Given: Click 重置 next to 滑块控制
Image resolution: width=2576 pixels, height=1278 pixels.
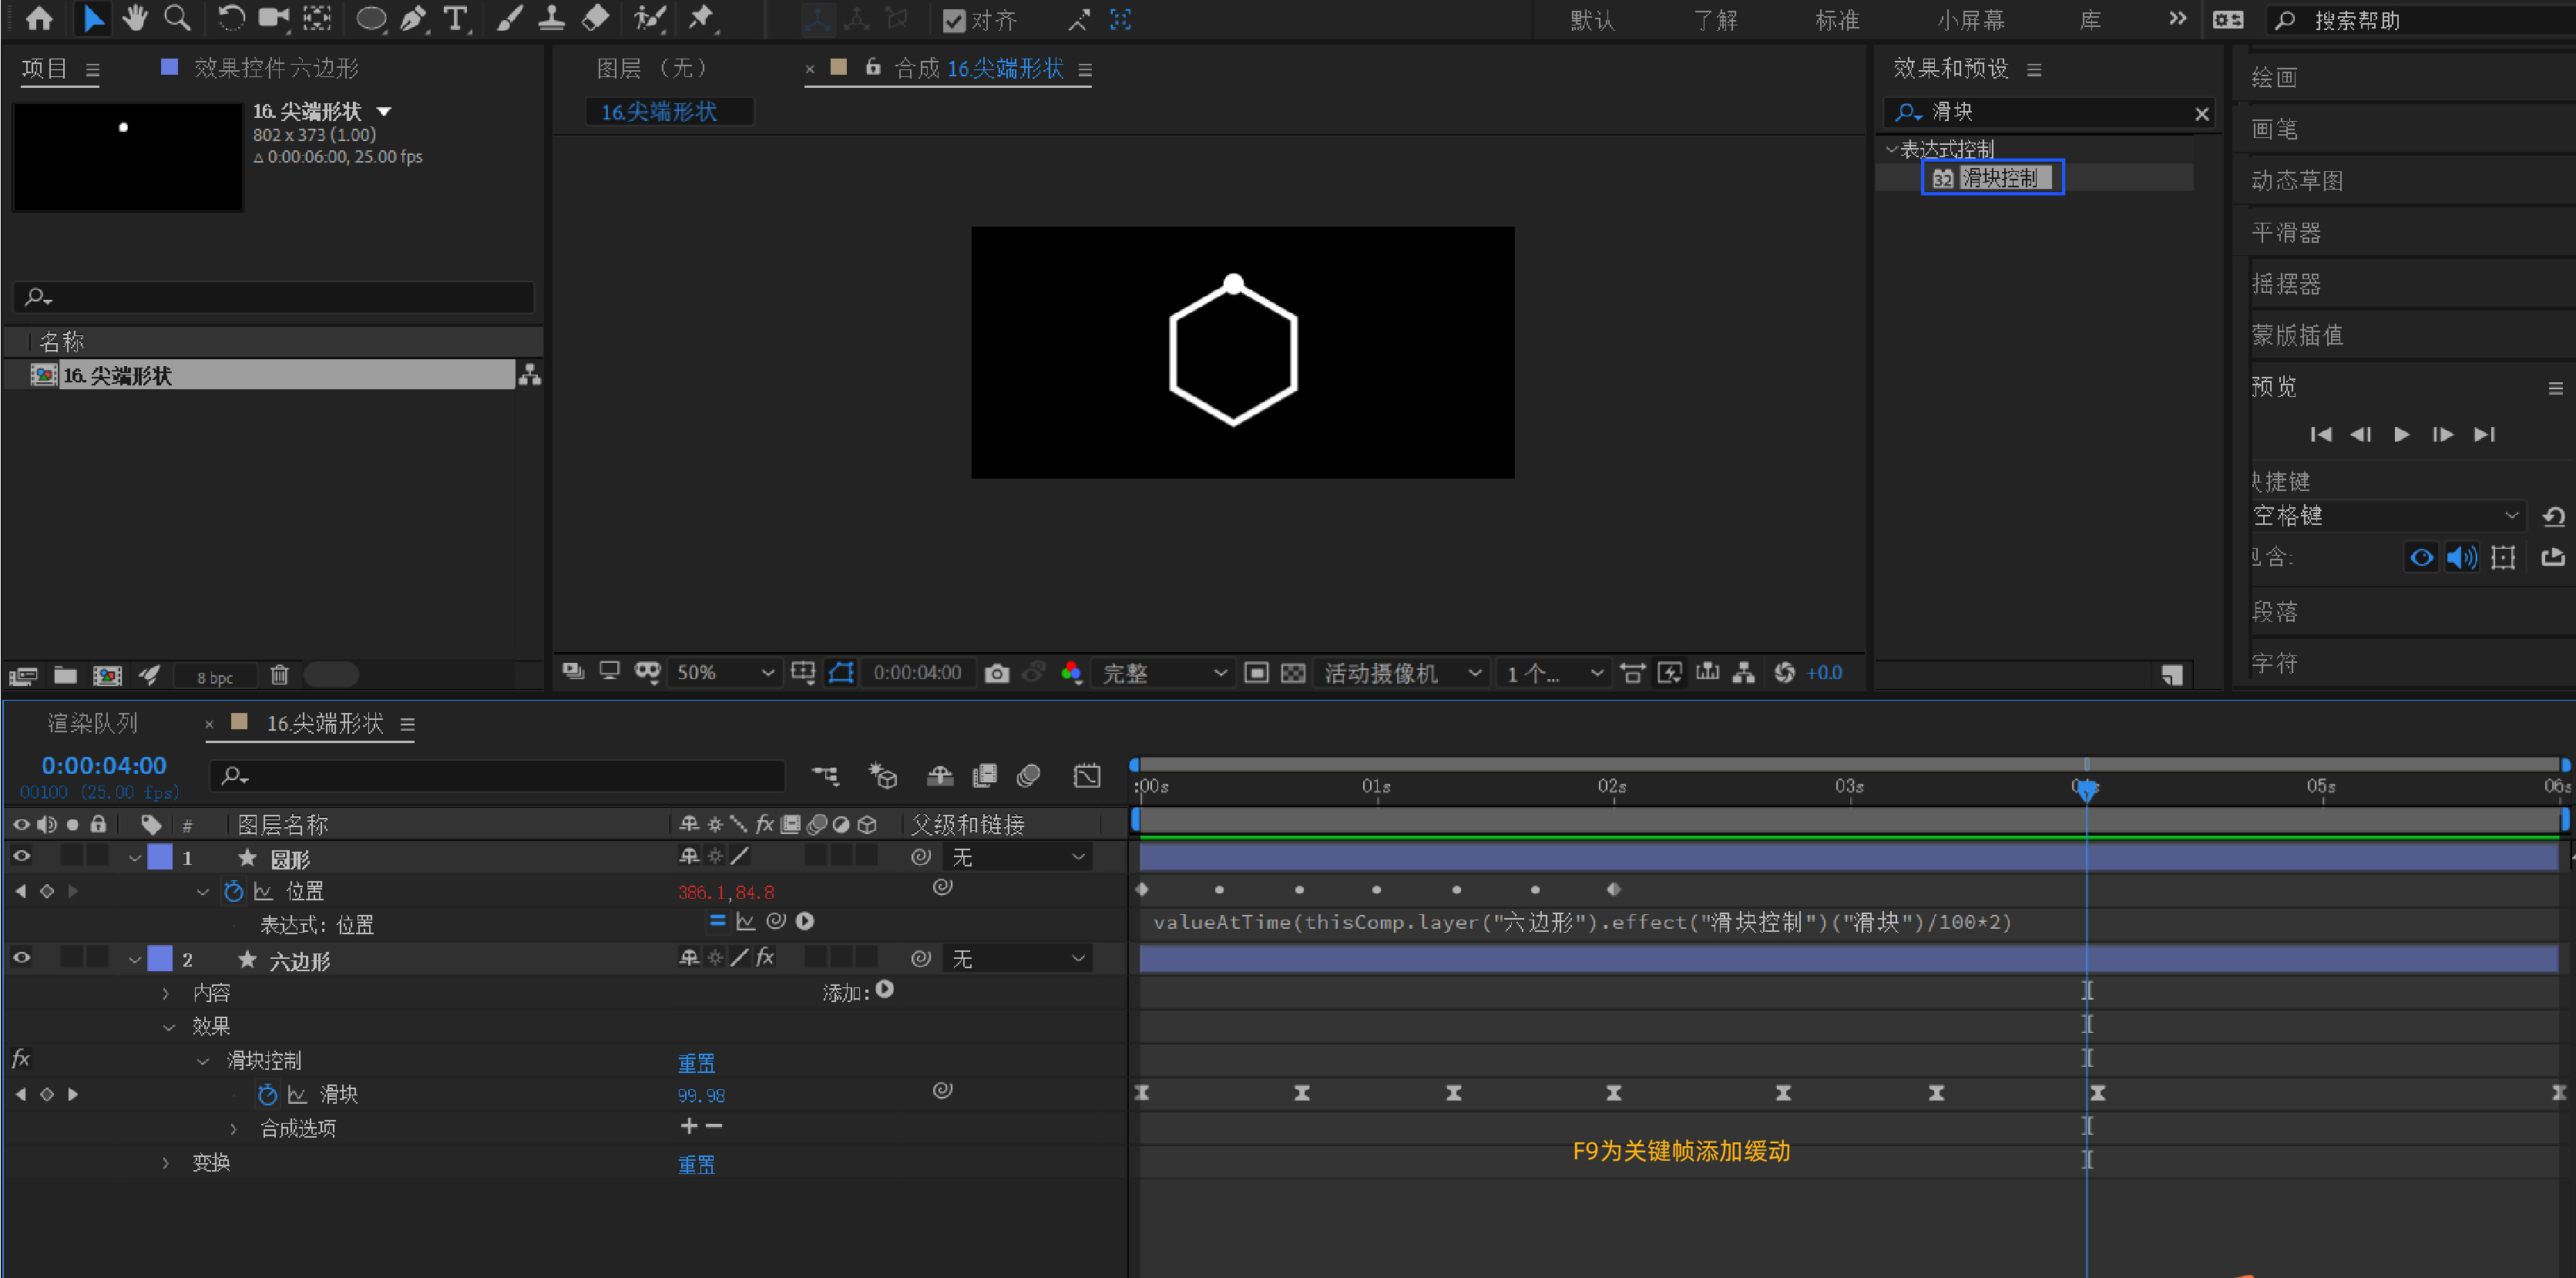Looking at the screenshot, I should [x=696, y=1062].
